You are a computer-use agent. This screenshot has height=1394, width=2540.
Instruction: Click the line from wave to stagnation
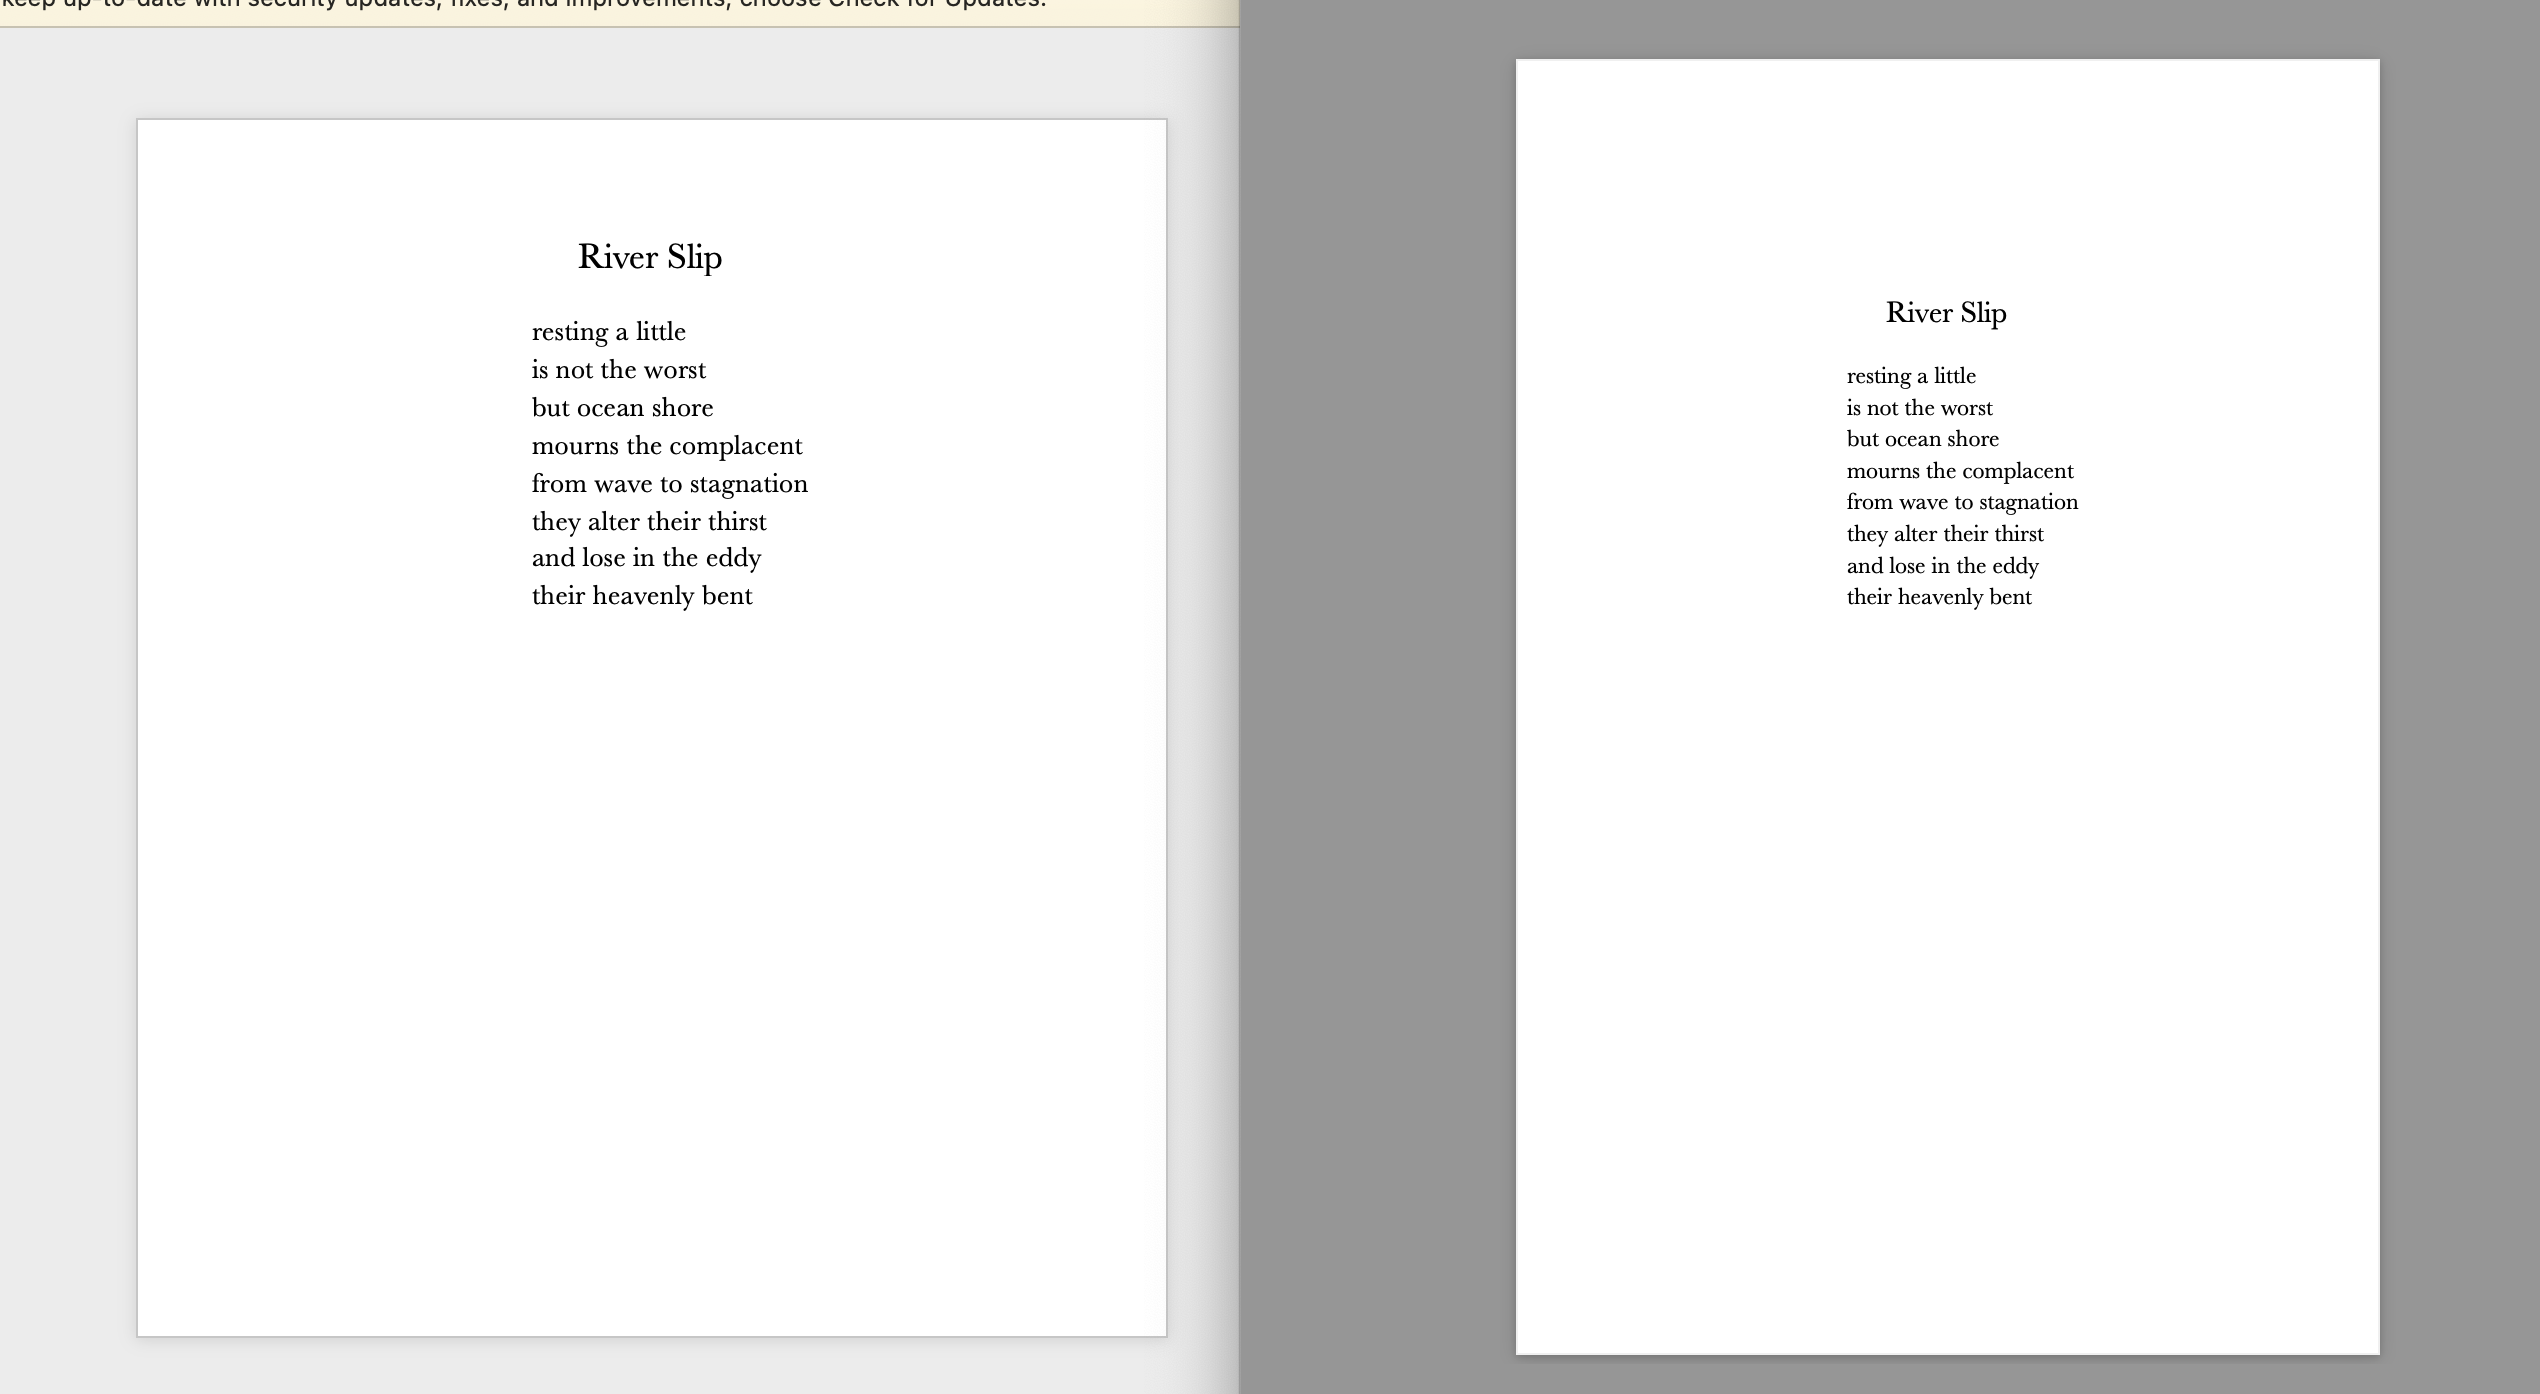[670, 483]
